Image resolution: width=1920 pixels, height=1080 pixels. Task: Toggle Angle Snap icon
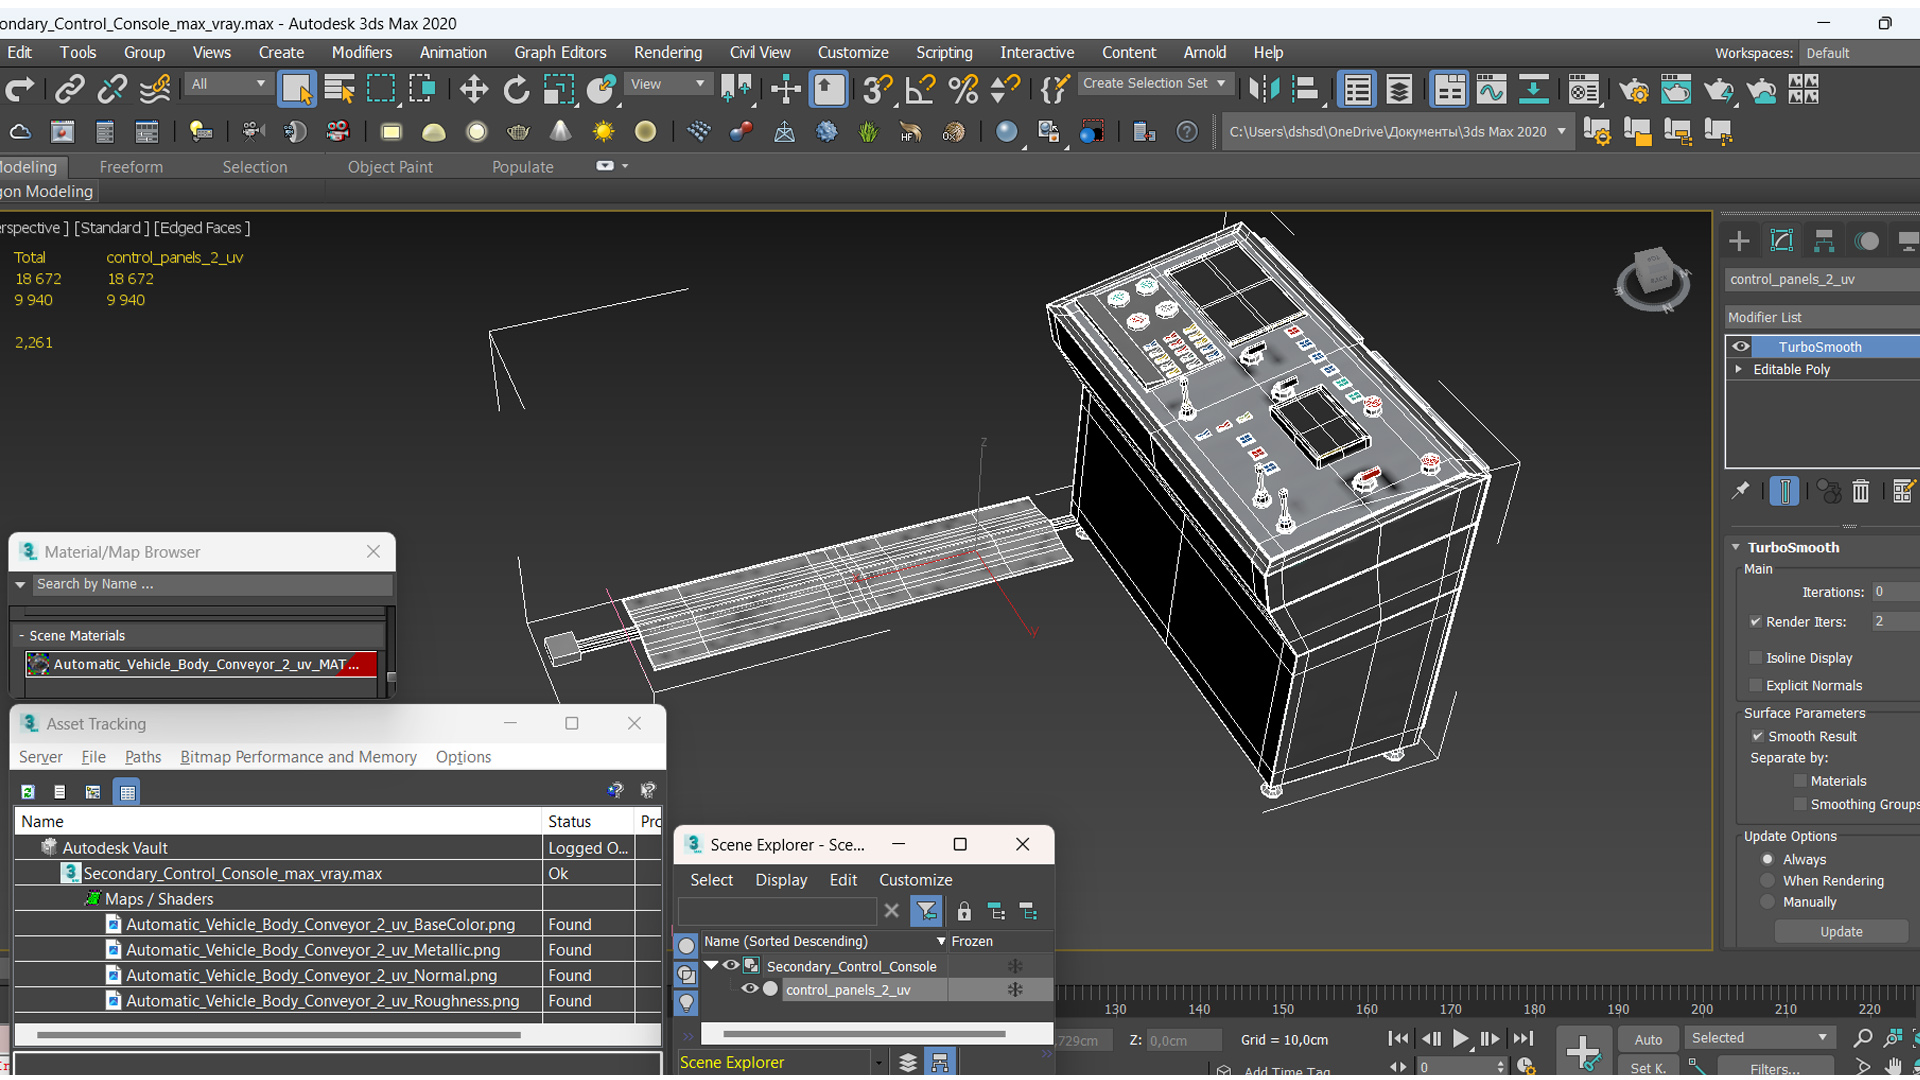[919, 90]
